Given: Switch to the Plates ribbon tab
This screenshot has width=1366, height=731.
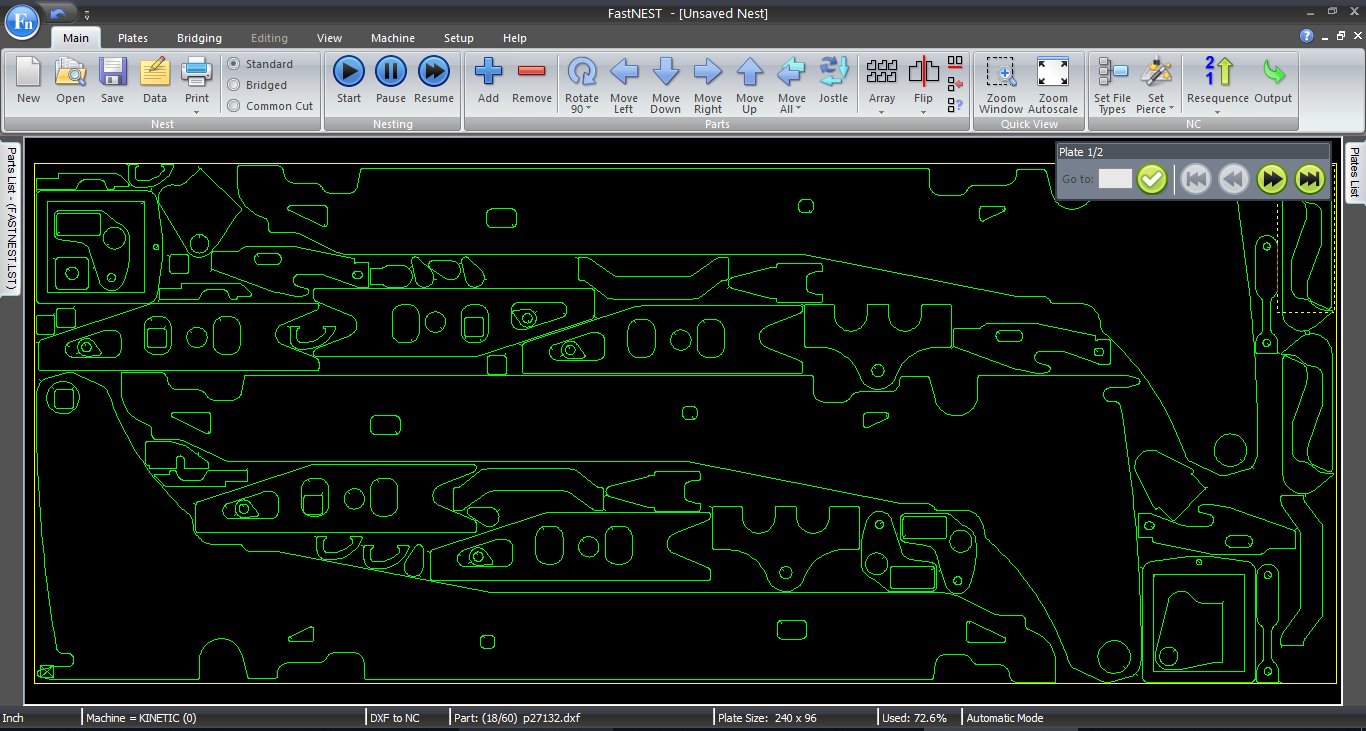Looking at the screenshot, I should [133, 38].
